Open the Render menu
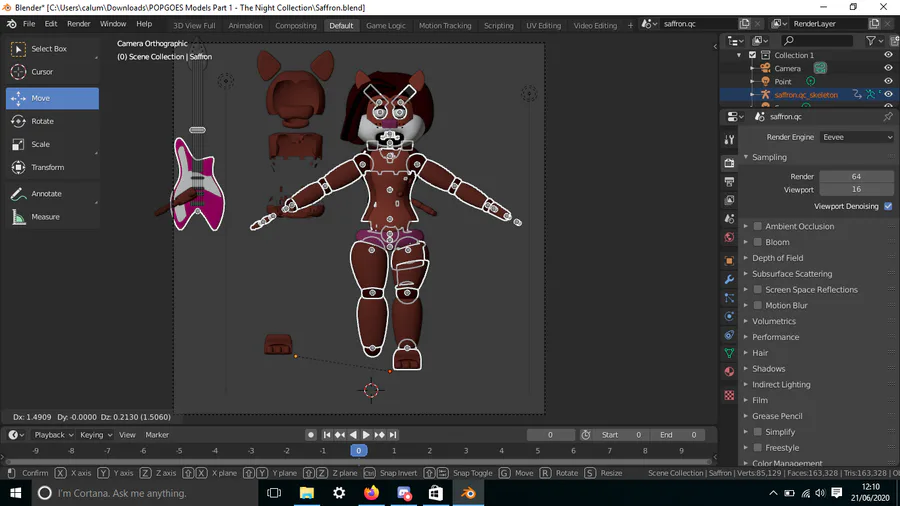900x506 pixels. click(79, 24)
